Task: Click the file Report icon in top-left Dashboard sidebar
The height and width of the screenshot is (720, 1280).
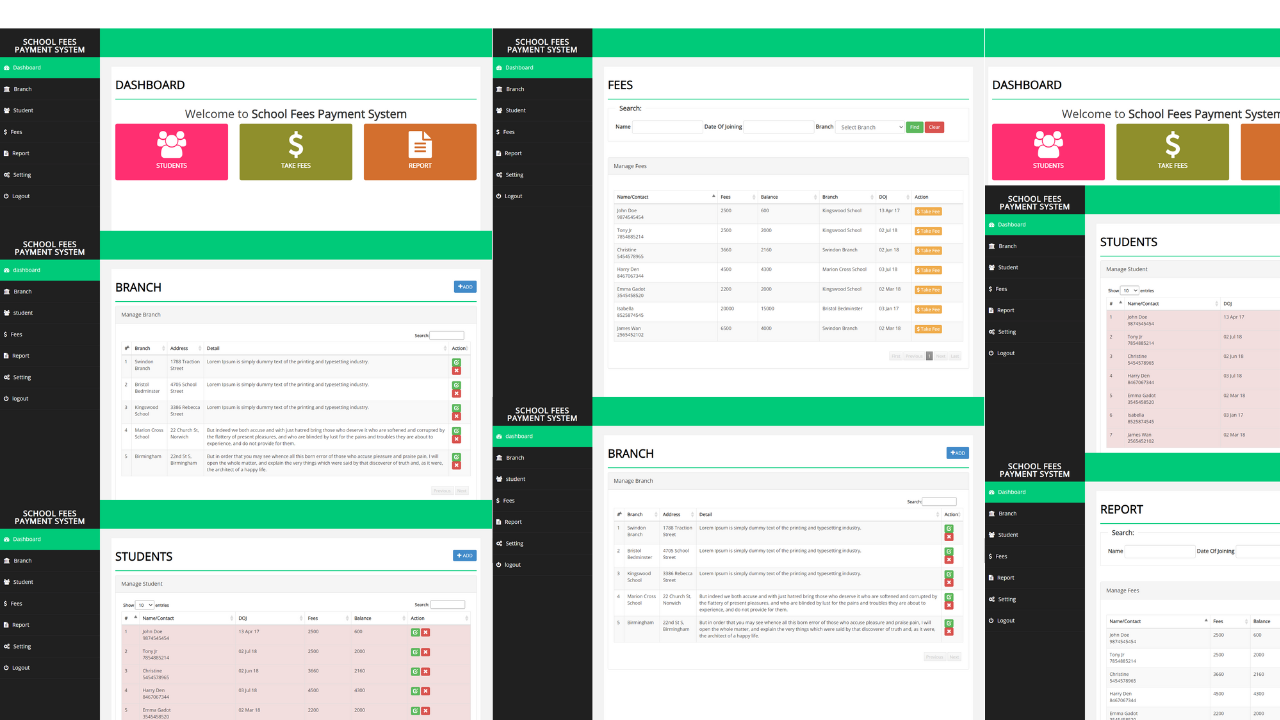Action: pos(7,153)
